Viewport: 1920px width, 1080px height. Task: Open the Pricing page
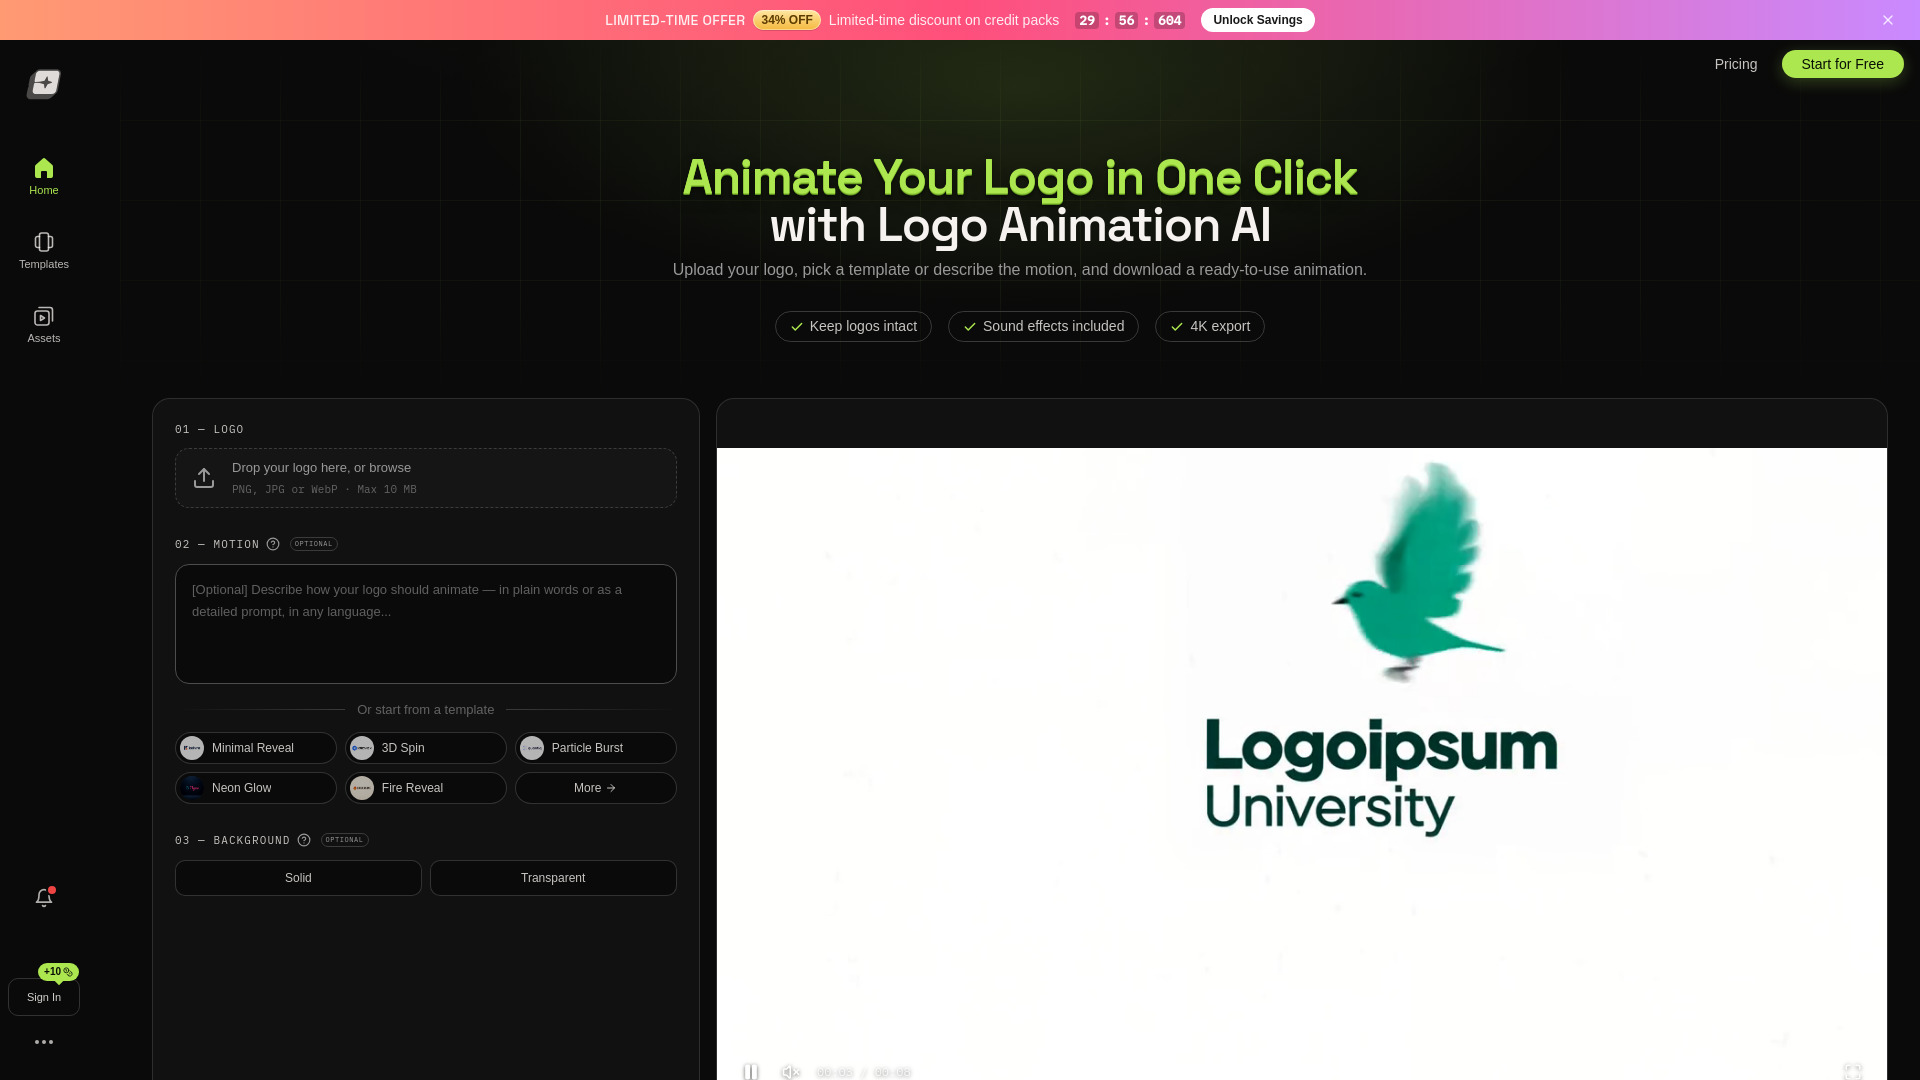1735,64
